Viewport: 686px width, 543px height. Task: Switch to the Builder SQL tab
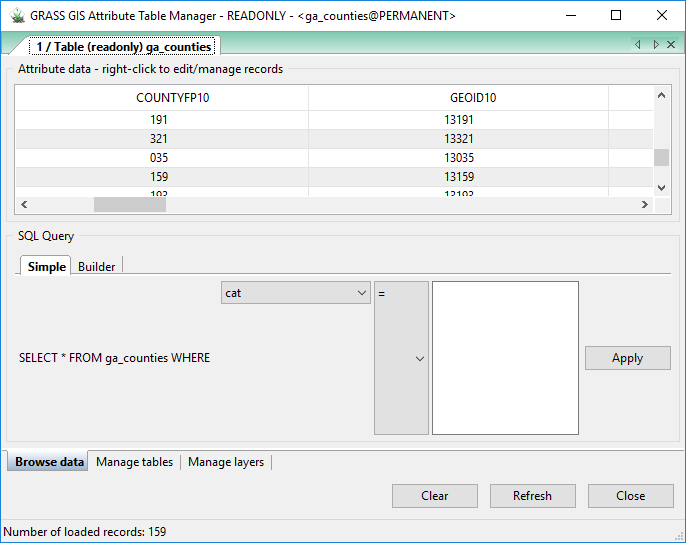click(x=97, y=266)
